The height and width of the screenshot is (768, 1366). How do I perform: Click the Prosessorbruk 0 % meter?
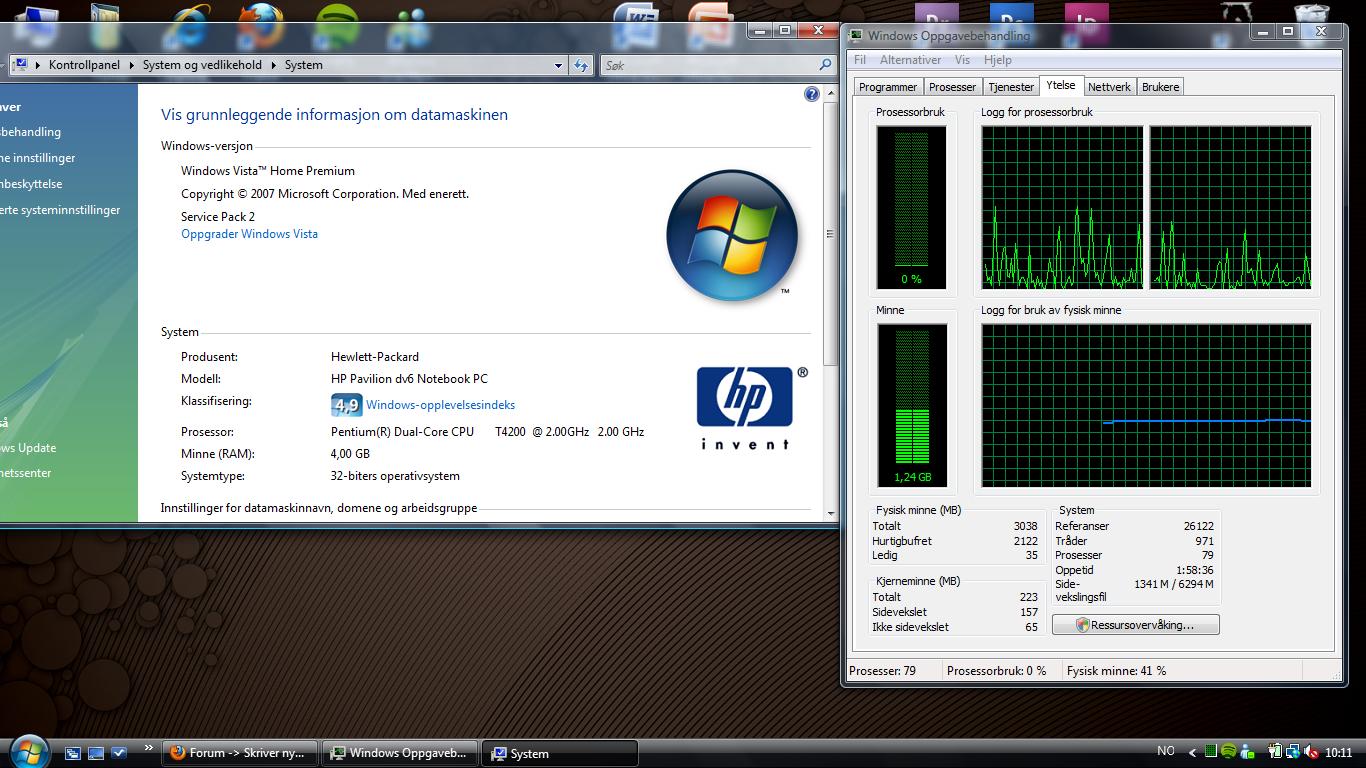(x=911, y=207)
